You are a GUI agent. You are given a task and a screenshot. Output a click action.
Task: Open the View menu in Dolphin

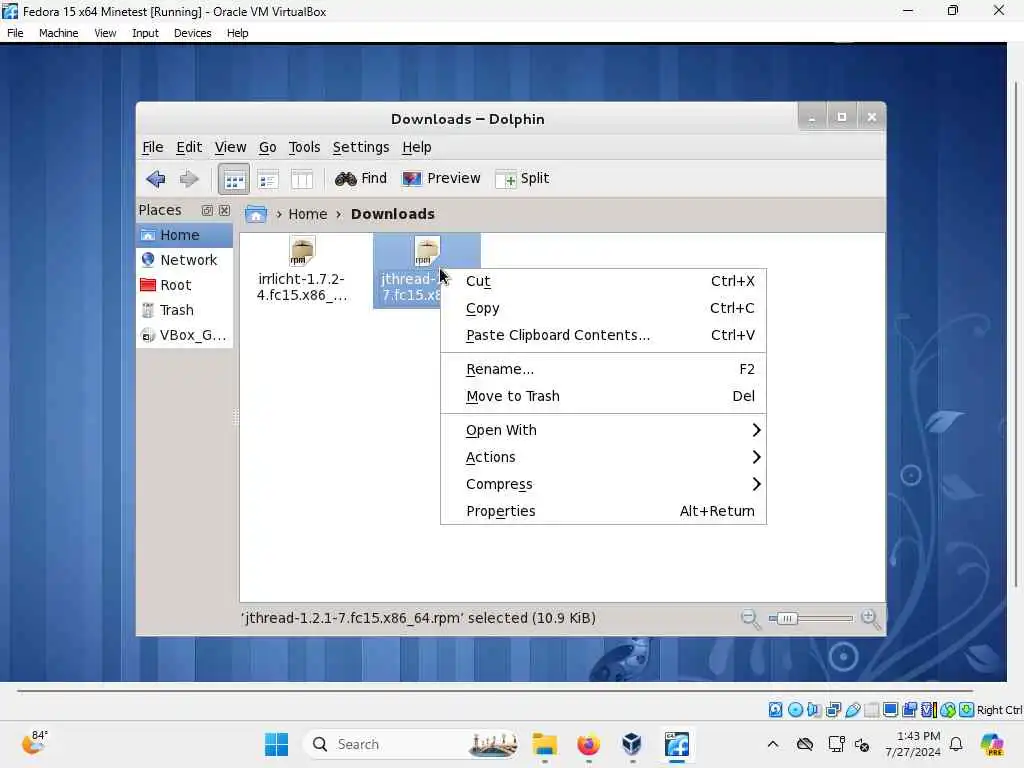click(x=231, y=147)
